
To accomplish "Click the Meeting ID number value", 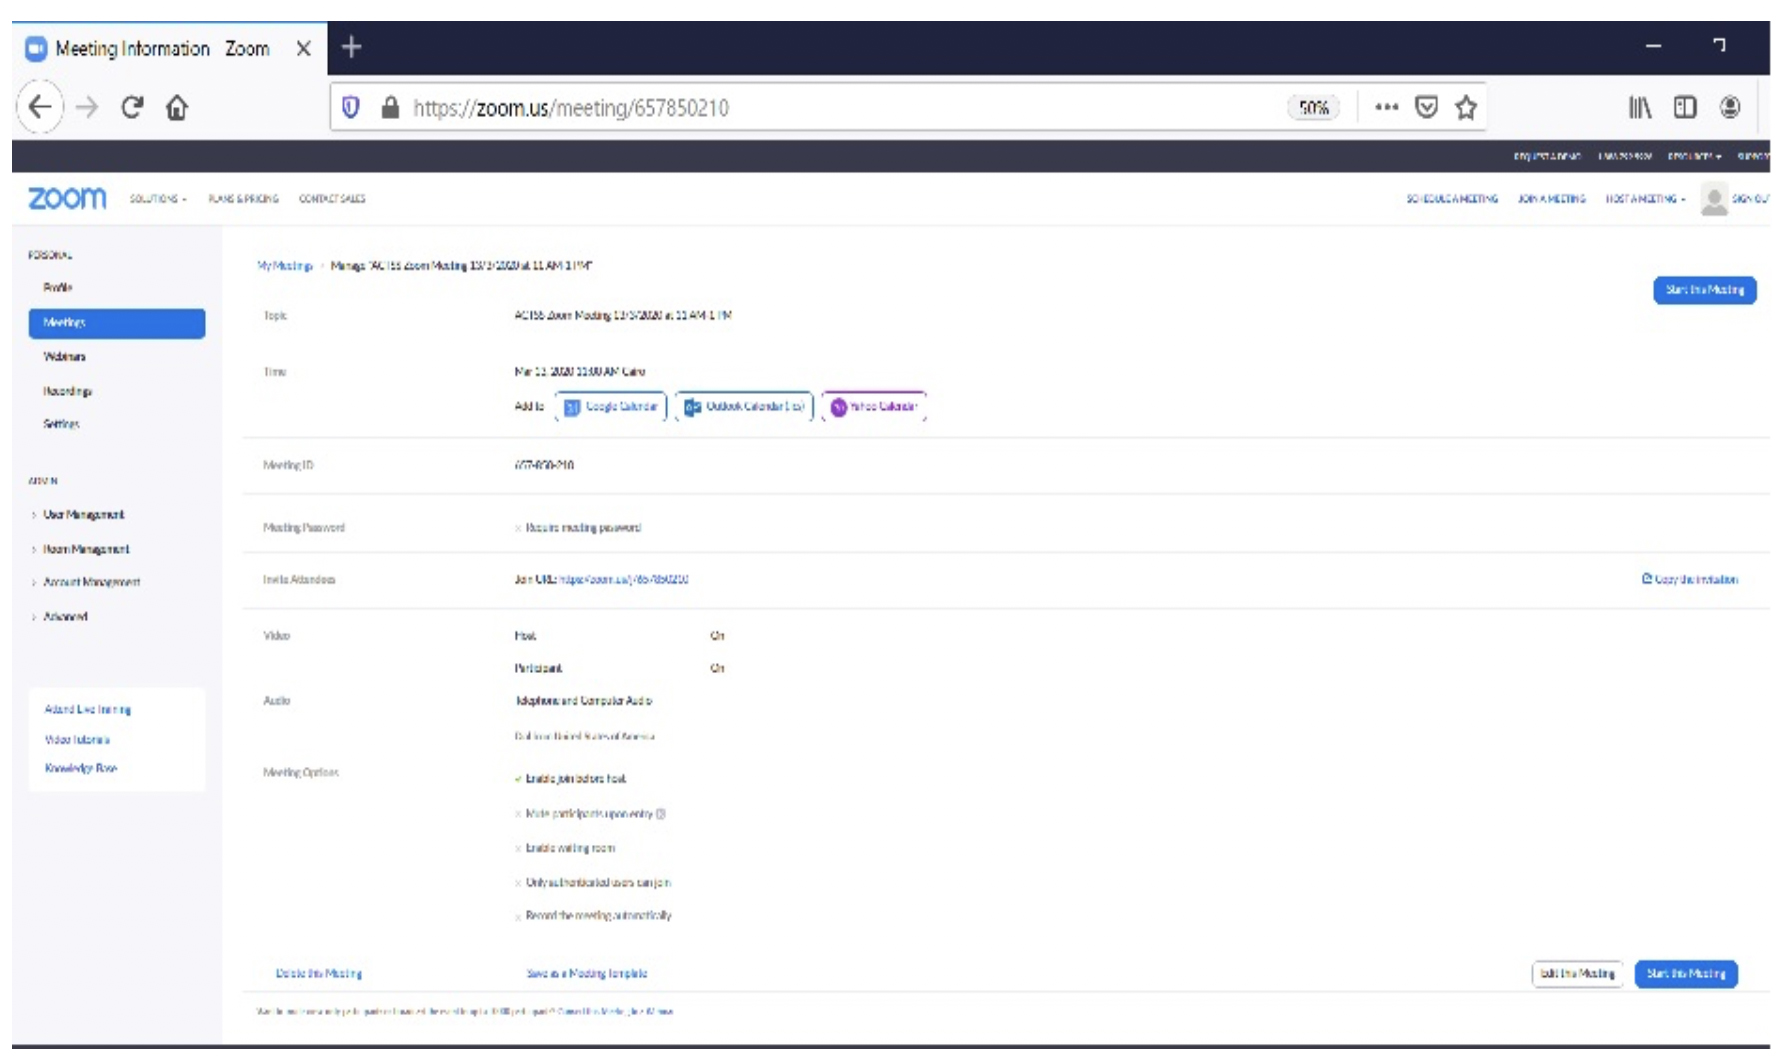I will [x=544, y=465].
